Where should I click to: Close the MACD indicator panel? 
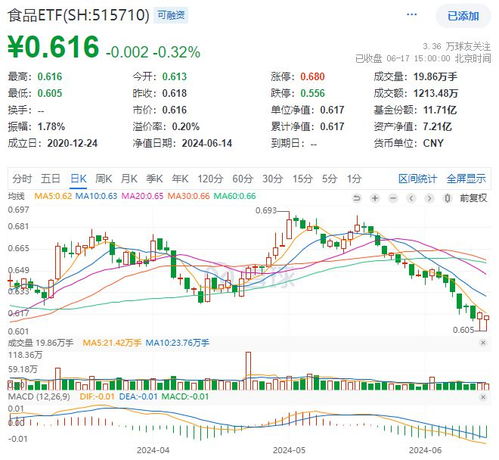[483, 397]
